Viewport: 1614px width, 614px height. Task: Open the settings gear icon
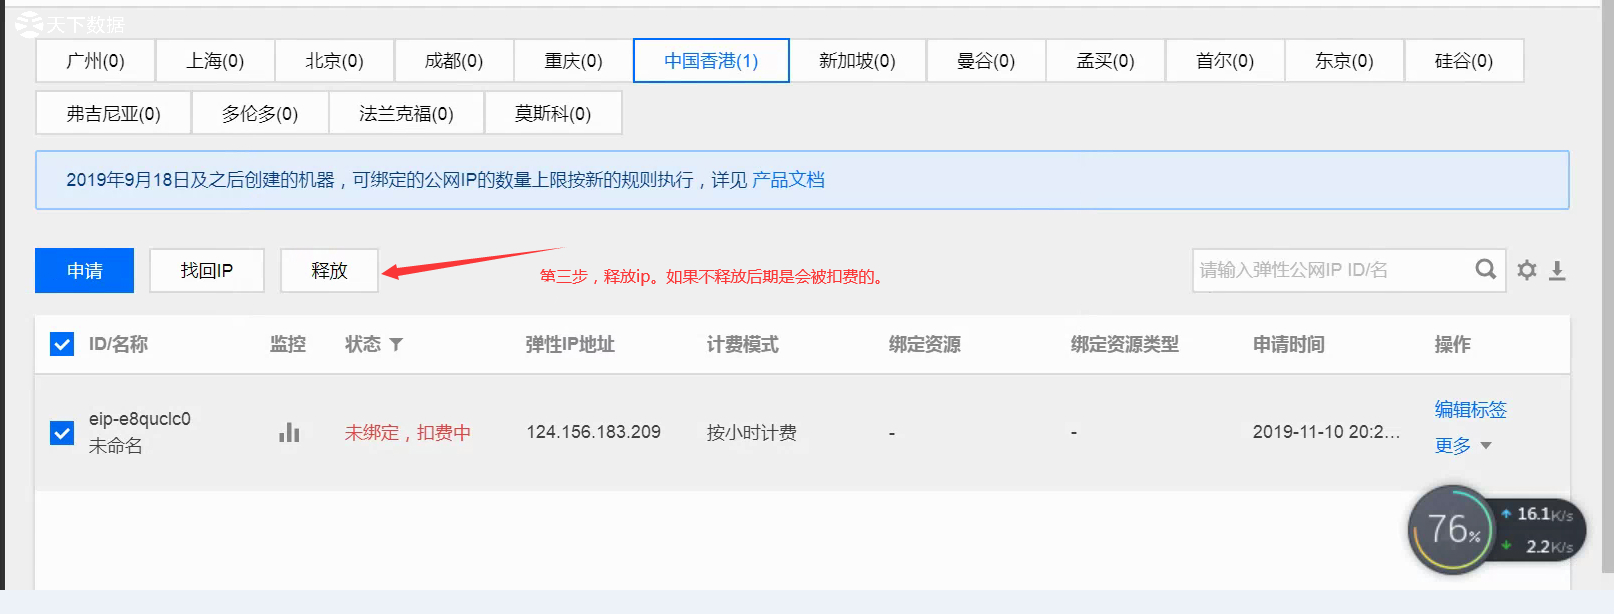(x=1526, y=270)
